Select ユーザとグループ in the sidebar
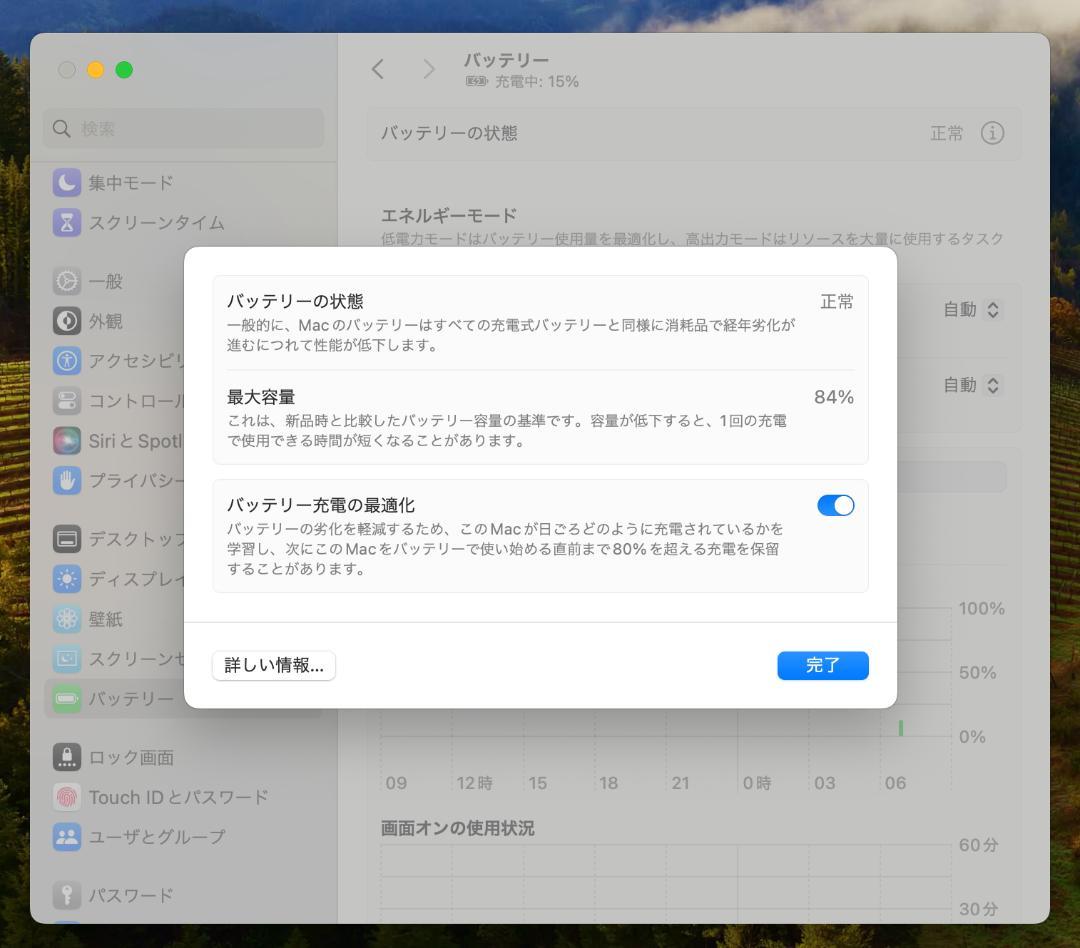1080x948 pixels. (66, 837)
